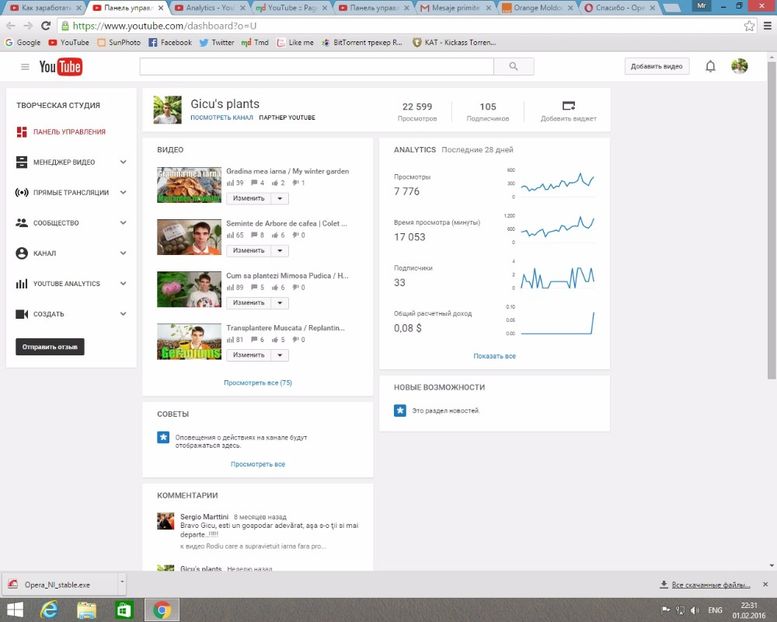777x622 pixels.
Task: Click Изменить for Gradina mea iarna video
Action: 249,198
